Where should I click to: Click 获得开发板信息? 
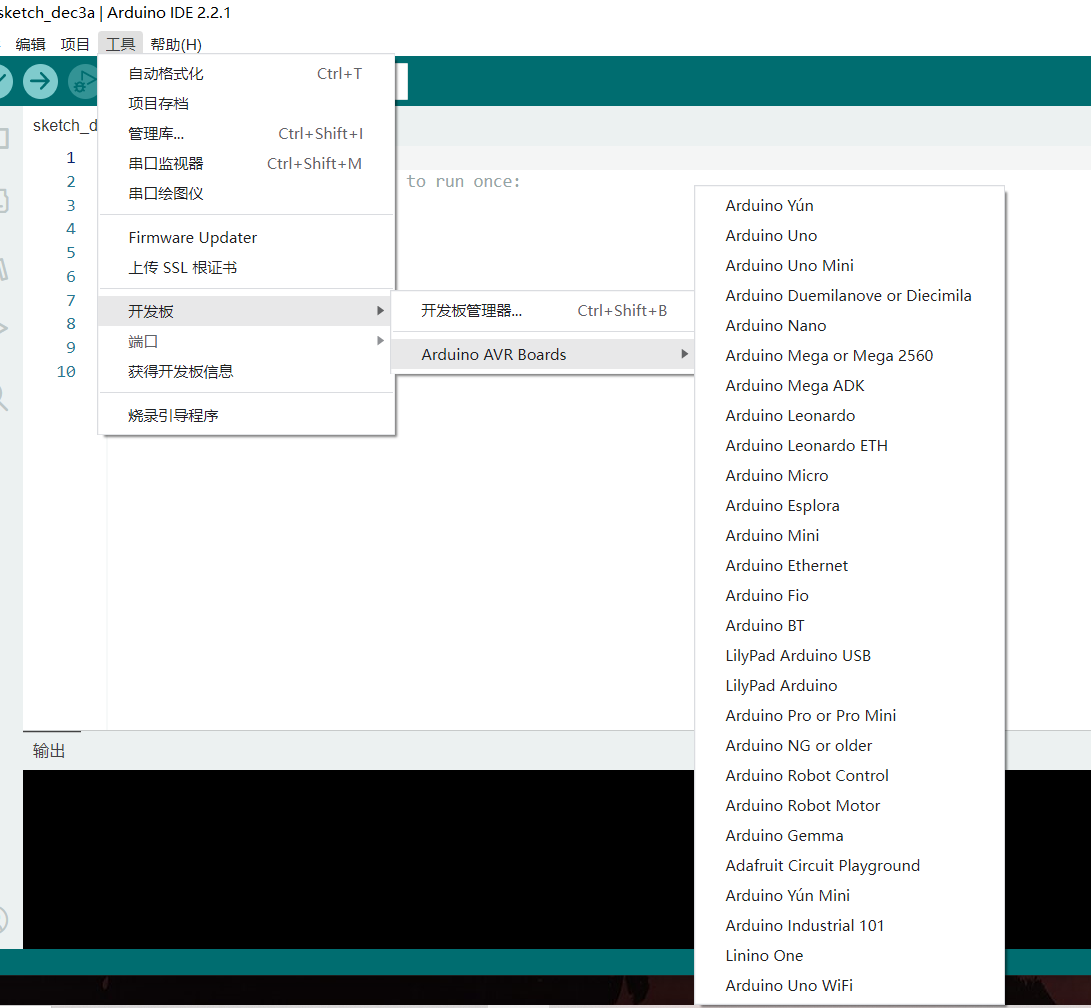click(246, 371)
